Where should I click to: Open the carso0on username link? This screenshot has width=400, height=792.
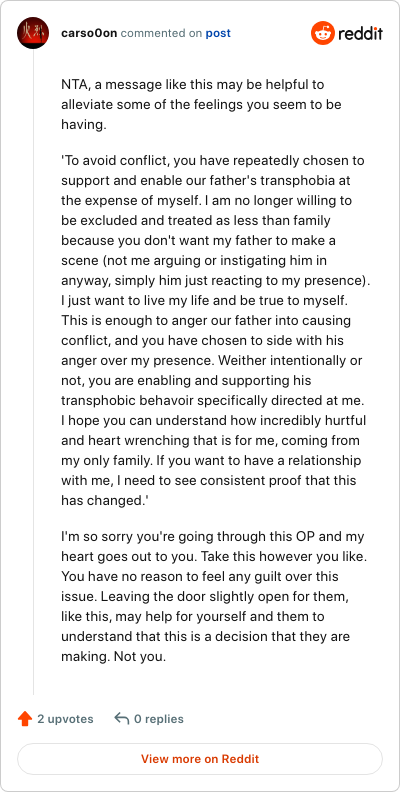(x=89, y=33)
